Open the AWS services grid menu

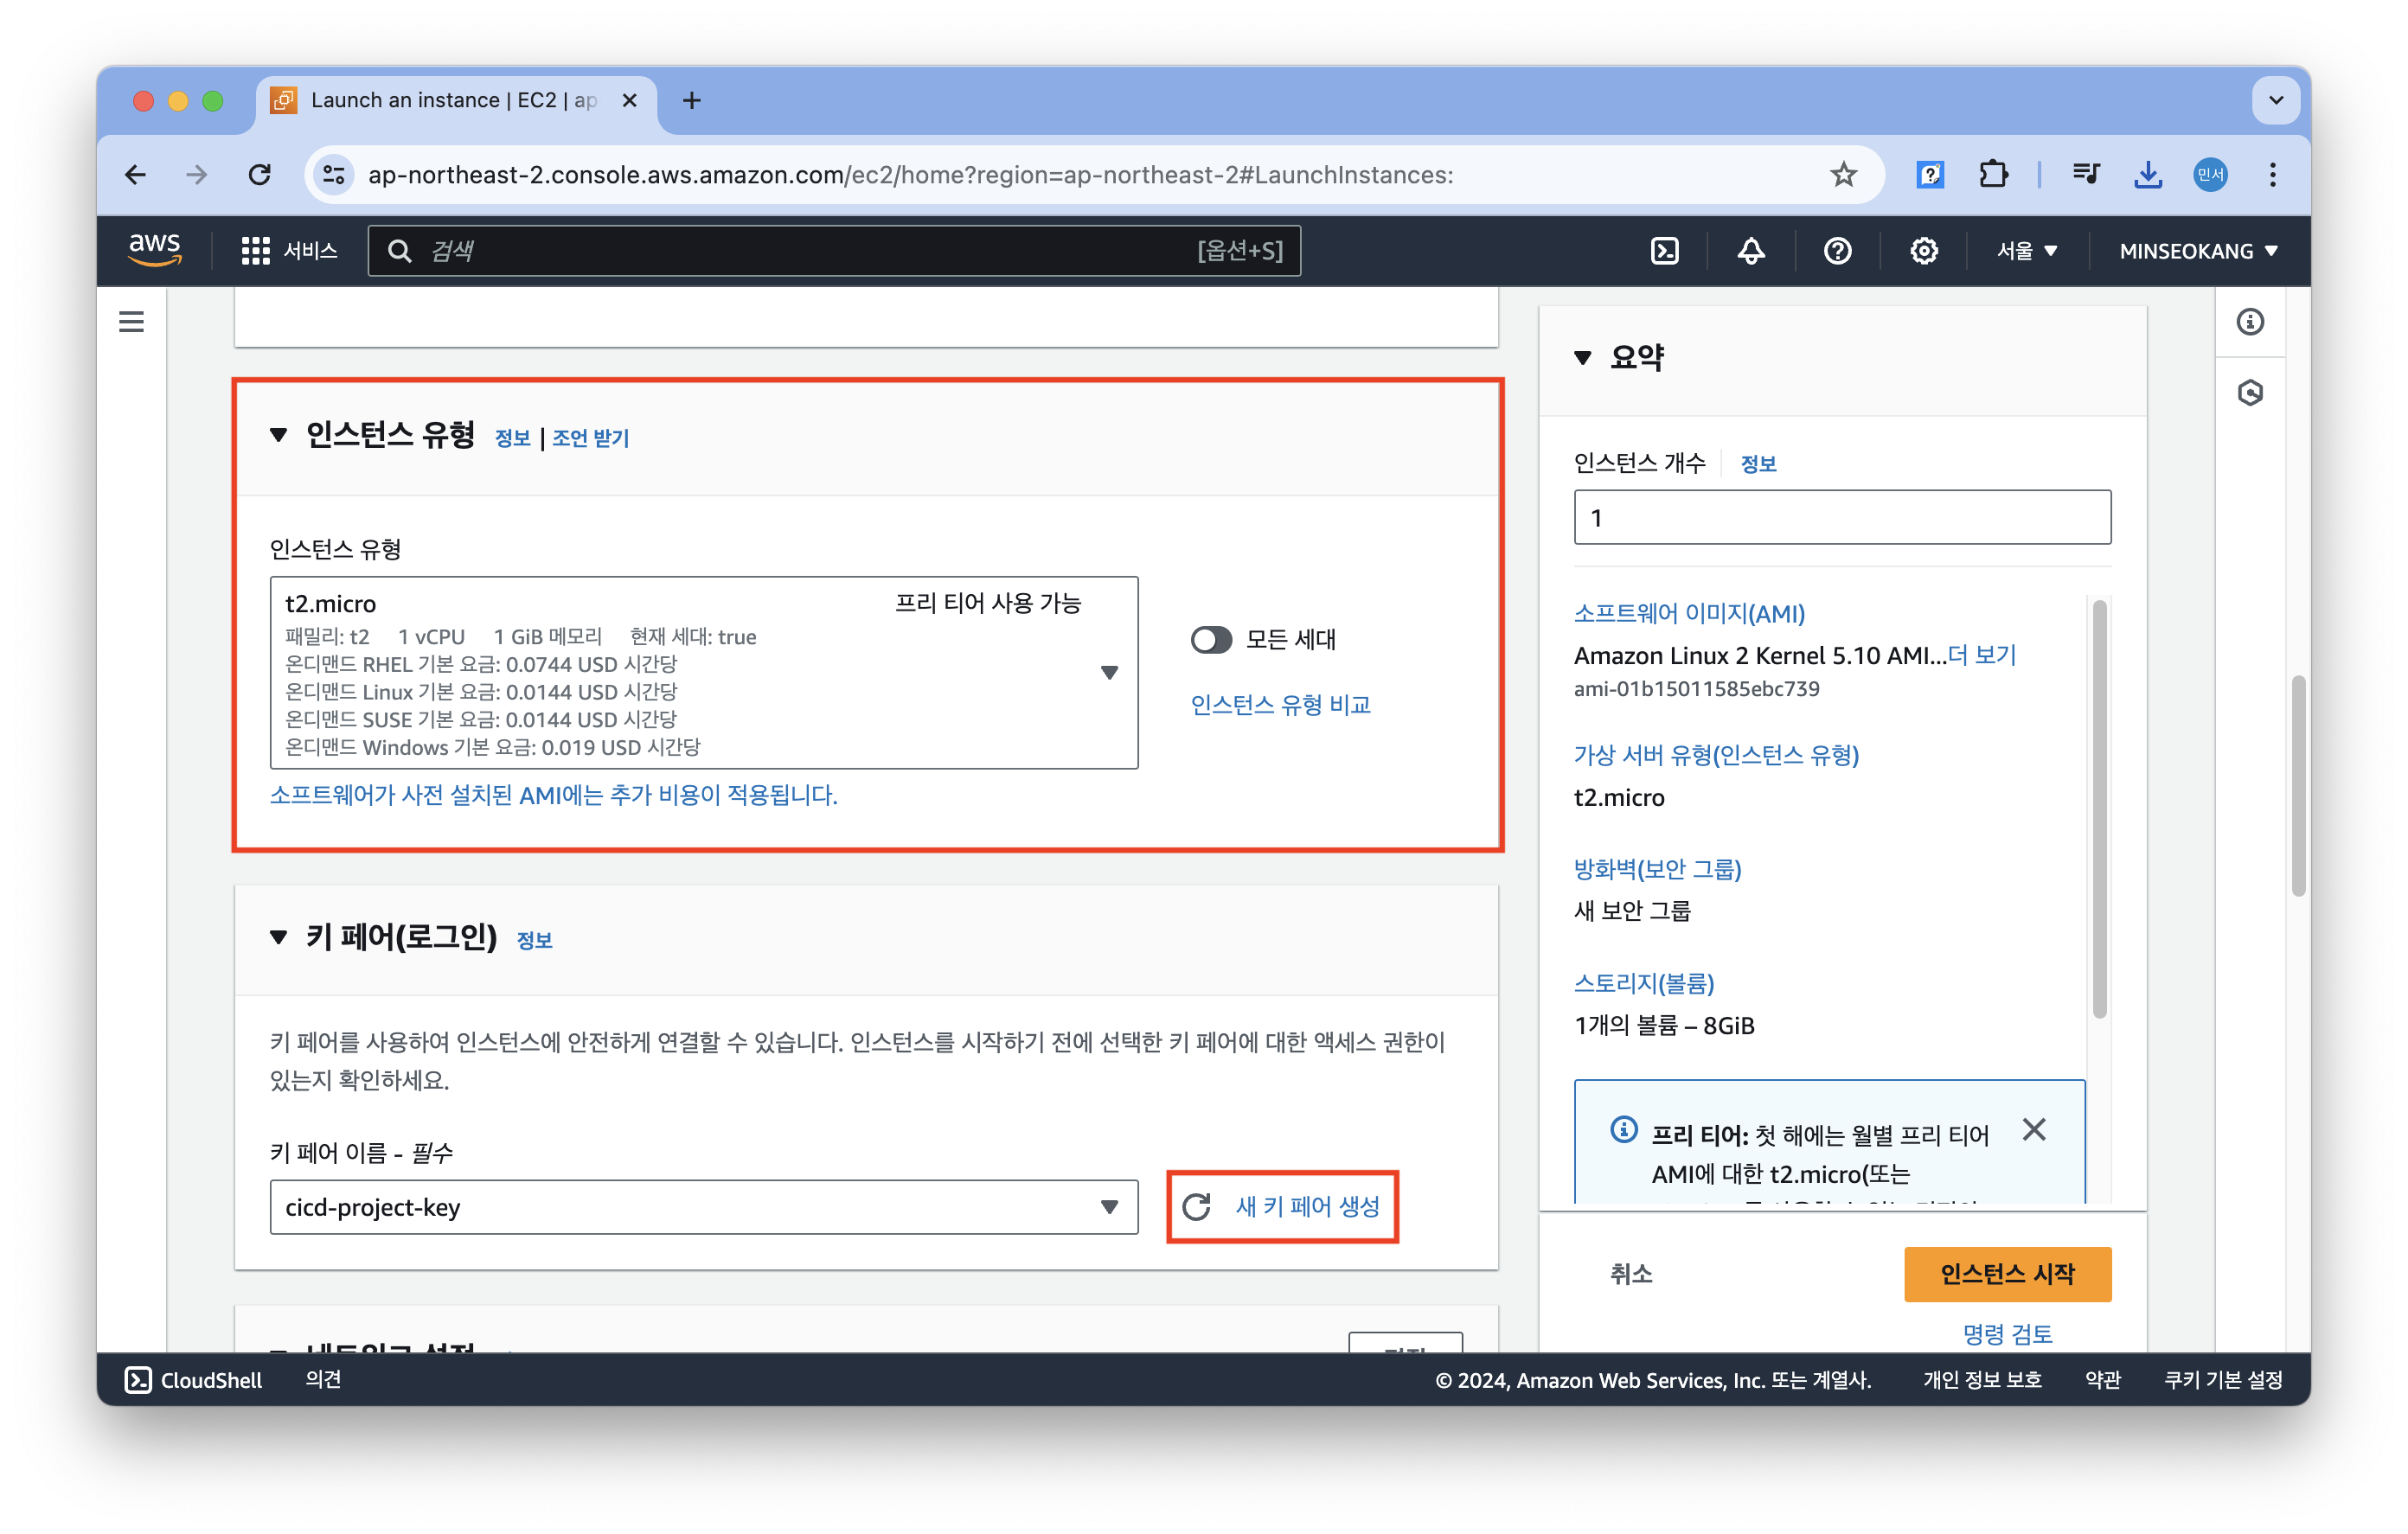click(x=255, y=251)
